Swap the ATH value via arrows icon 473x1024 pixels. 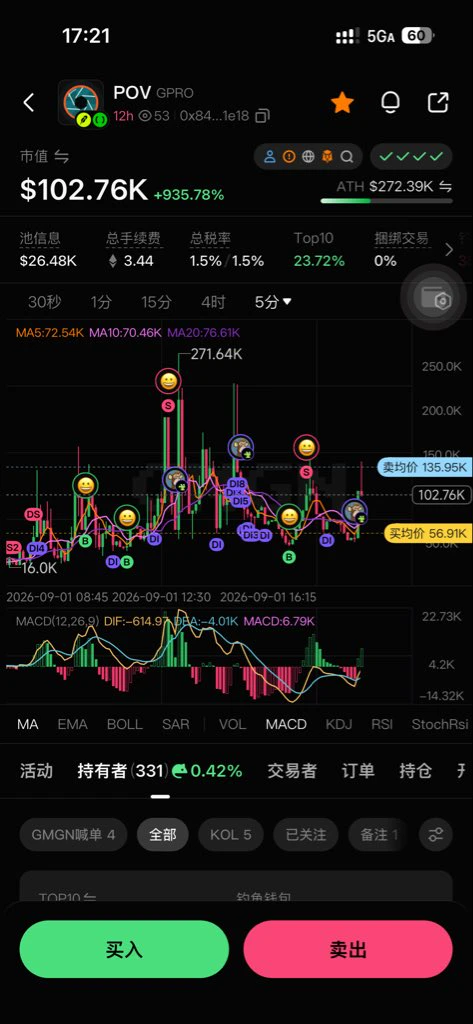click(445, 187)
